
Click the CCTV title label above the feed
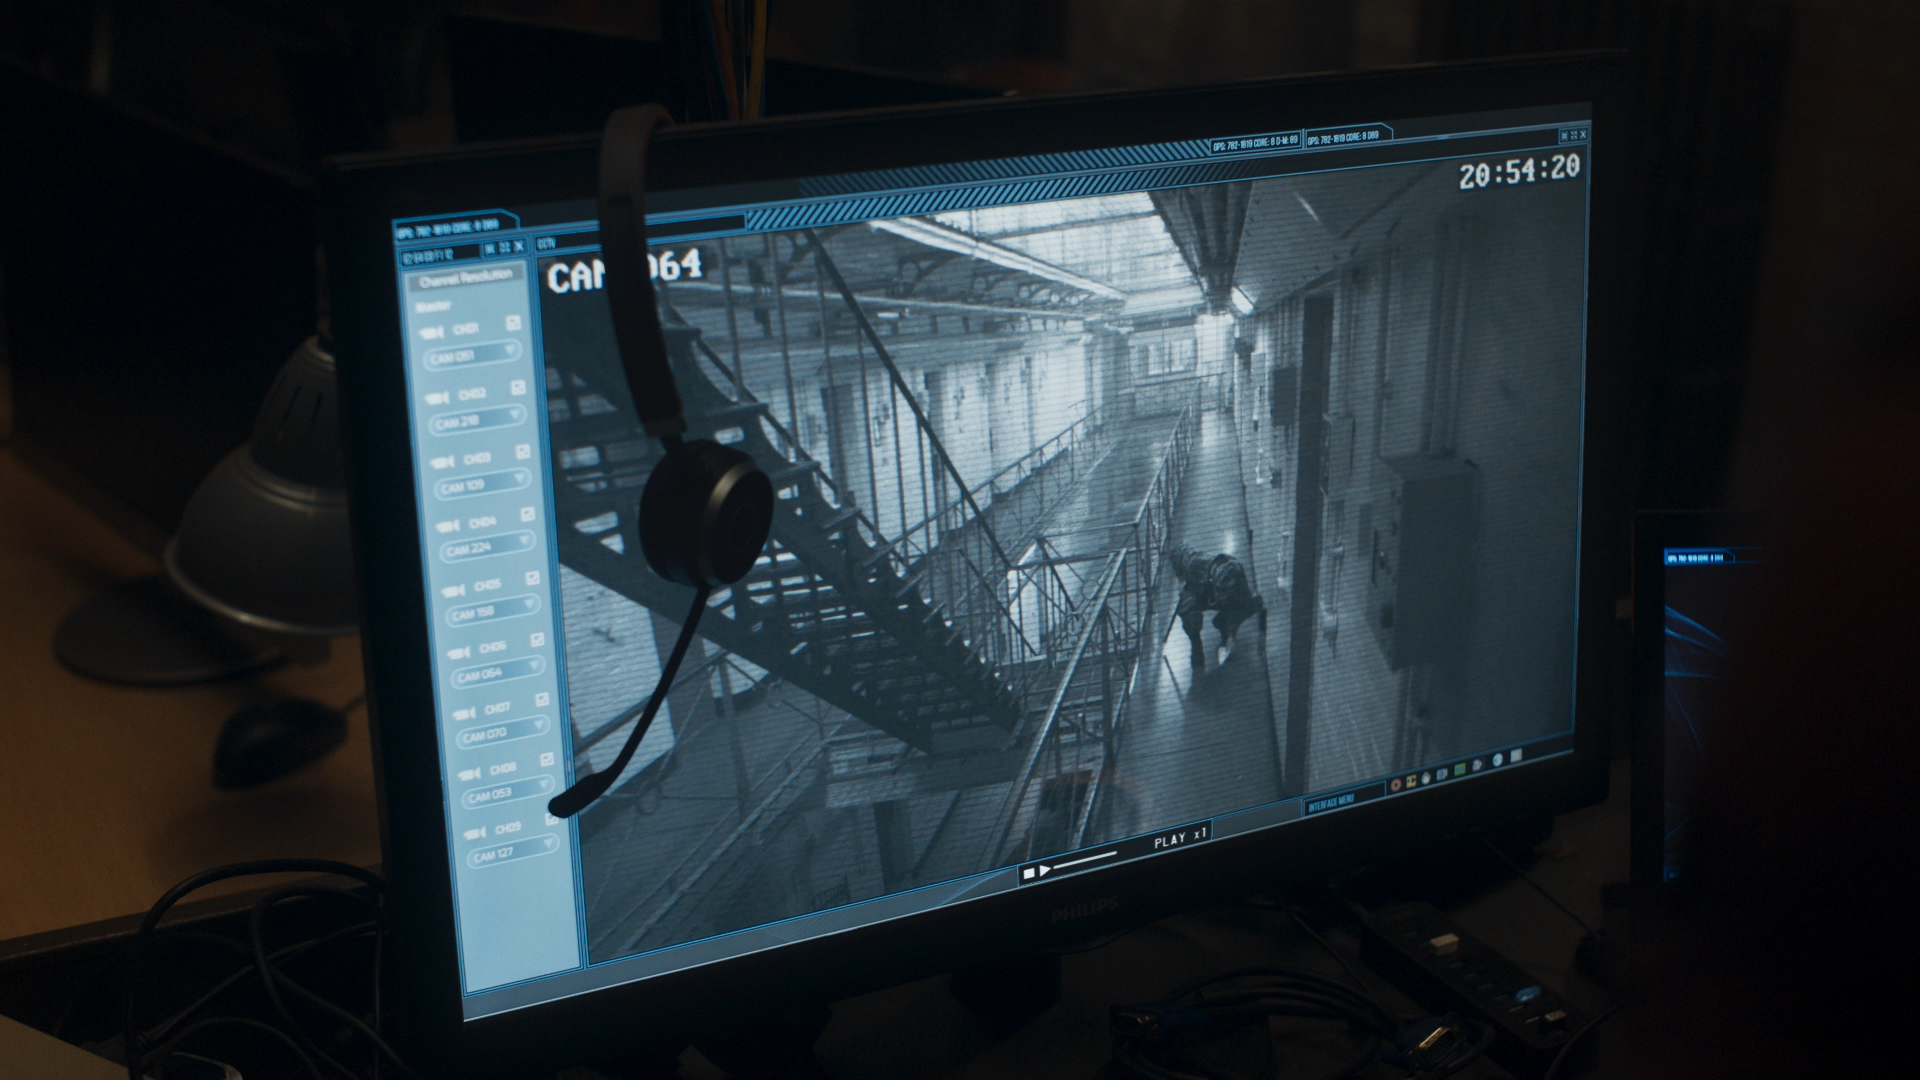point(546,244)
